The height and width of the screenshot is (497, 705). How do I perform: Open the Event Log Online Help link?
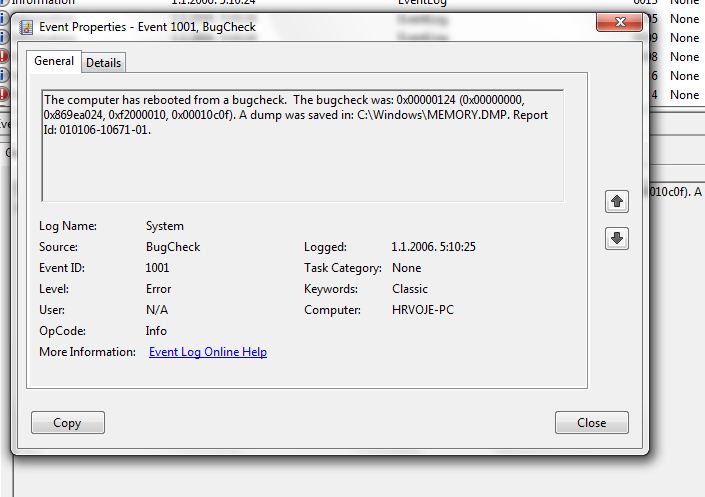coord(208,352)
